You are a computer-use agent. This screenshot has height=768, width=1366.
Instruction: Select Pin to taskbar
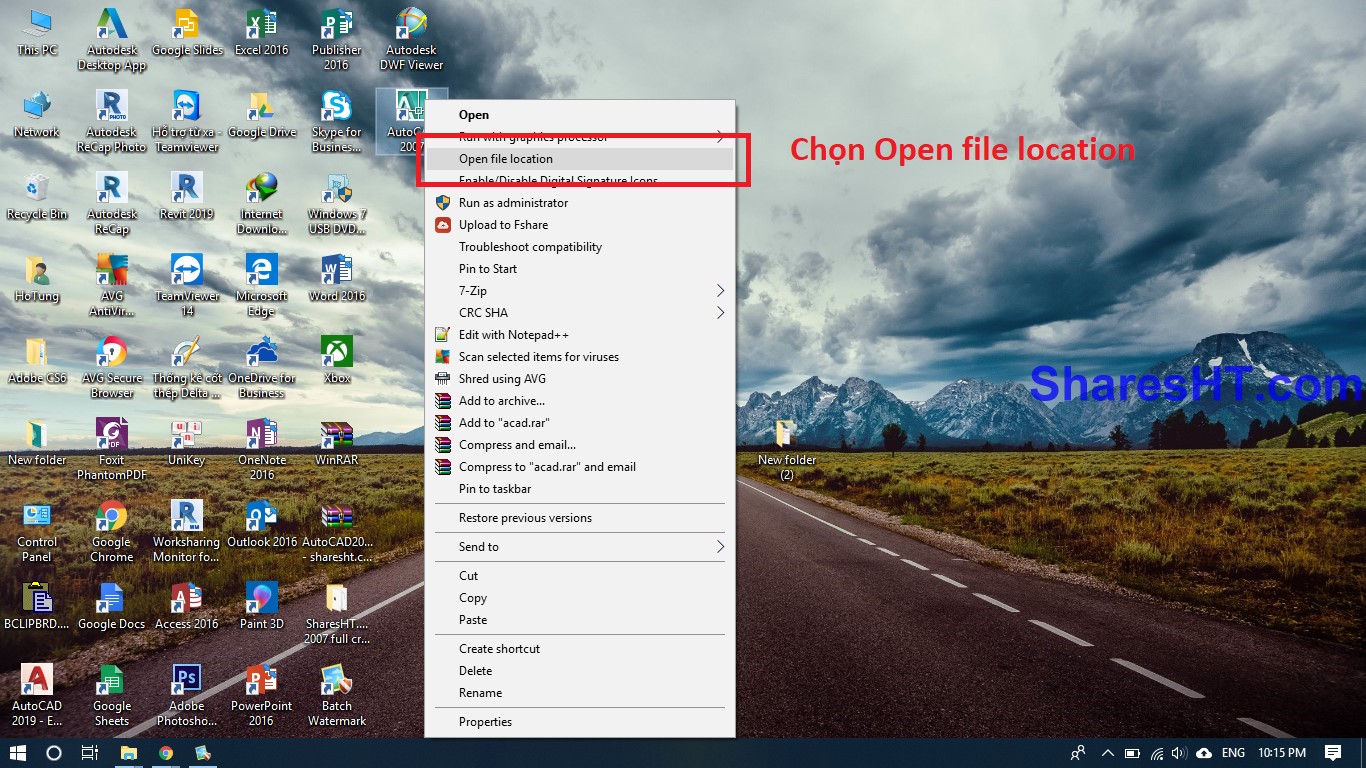[x=580, y=489]
